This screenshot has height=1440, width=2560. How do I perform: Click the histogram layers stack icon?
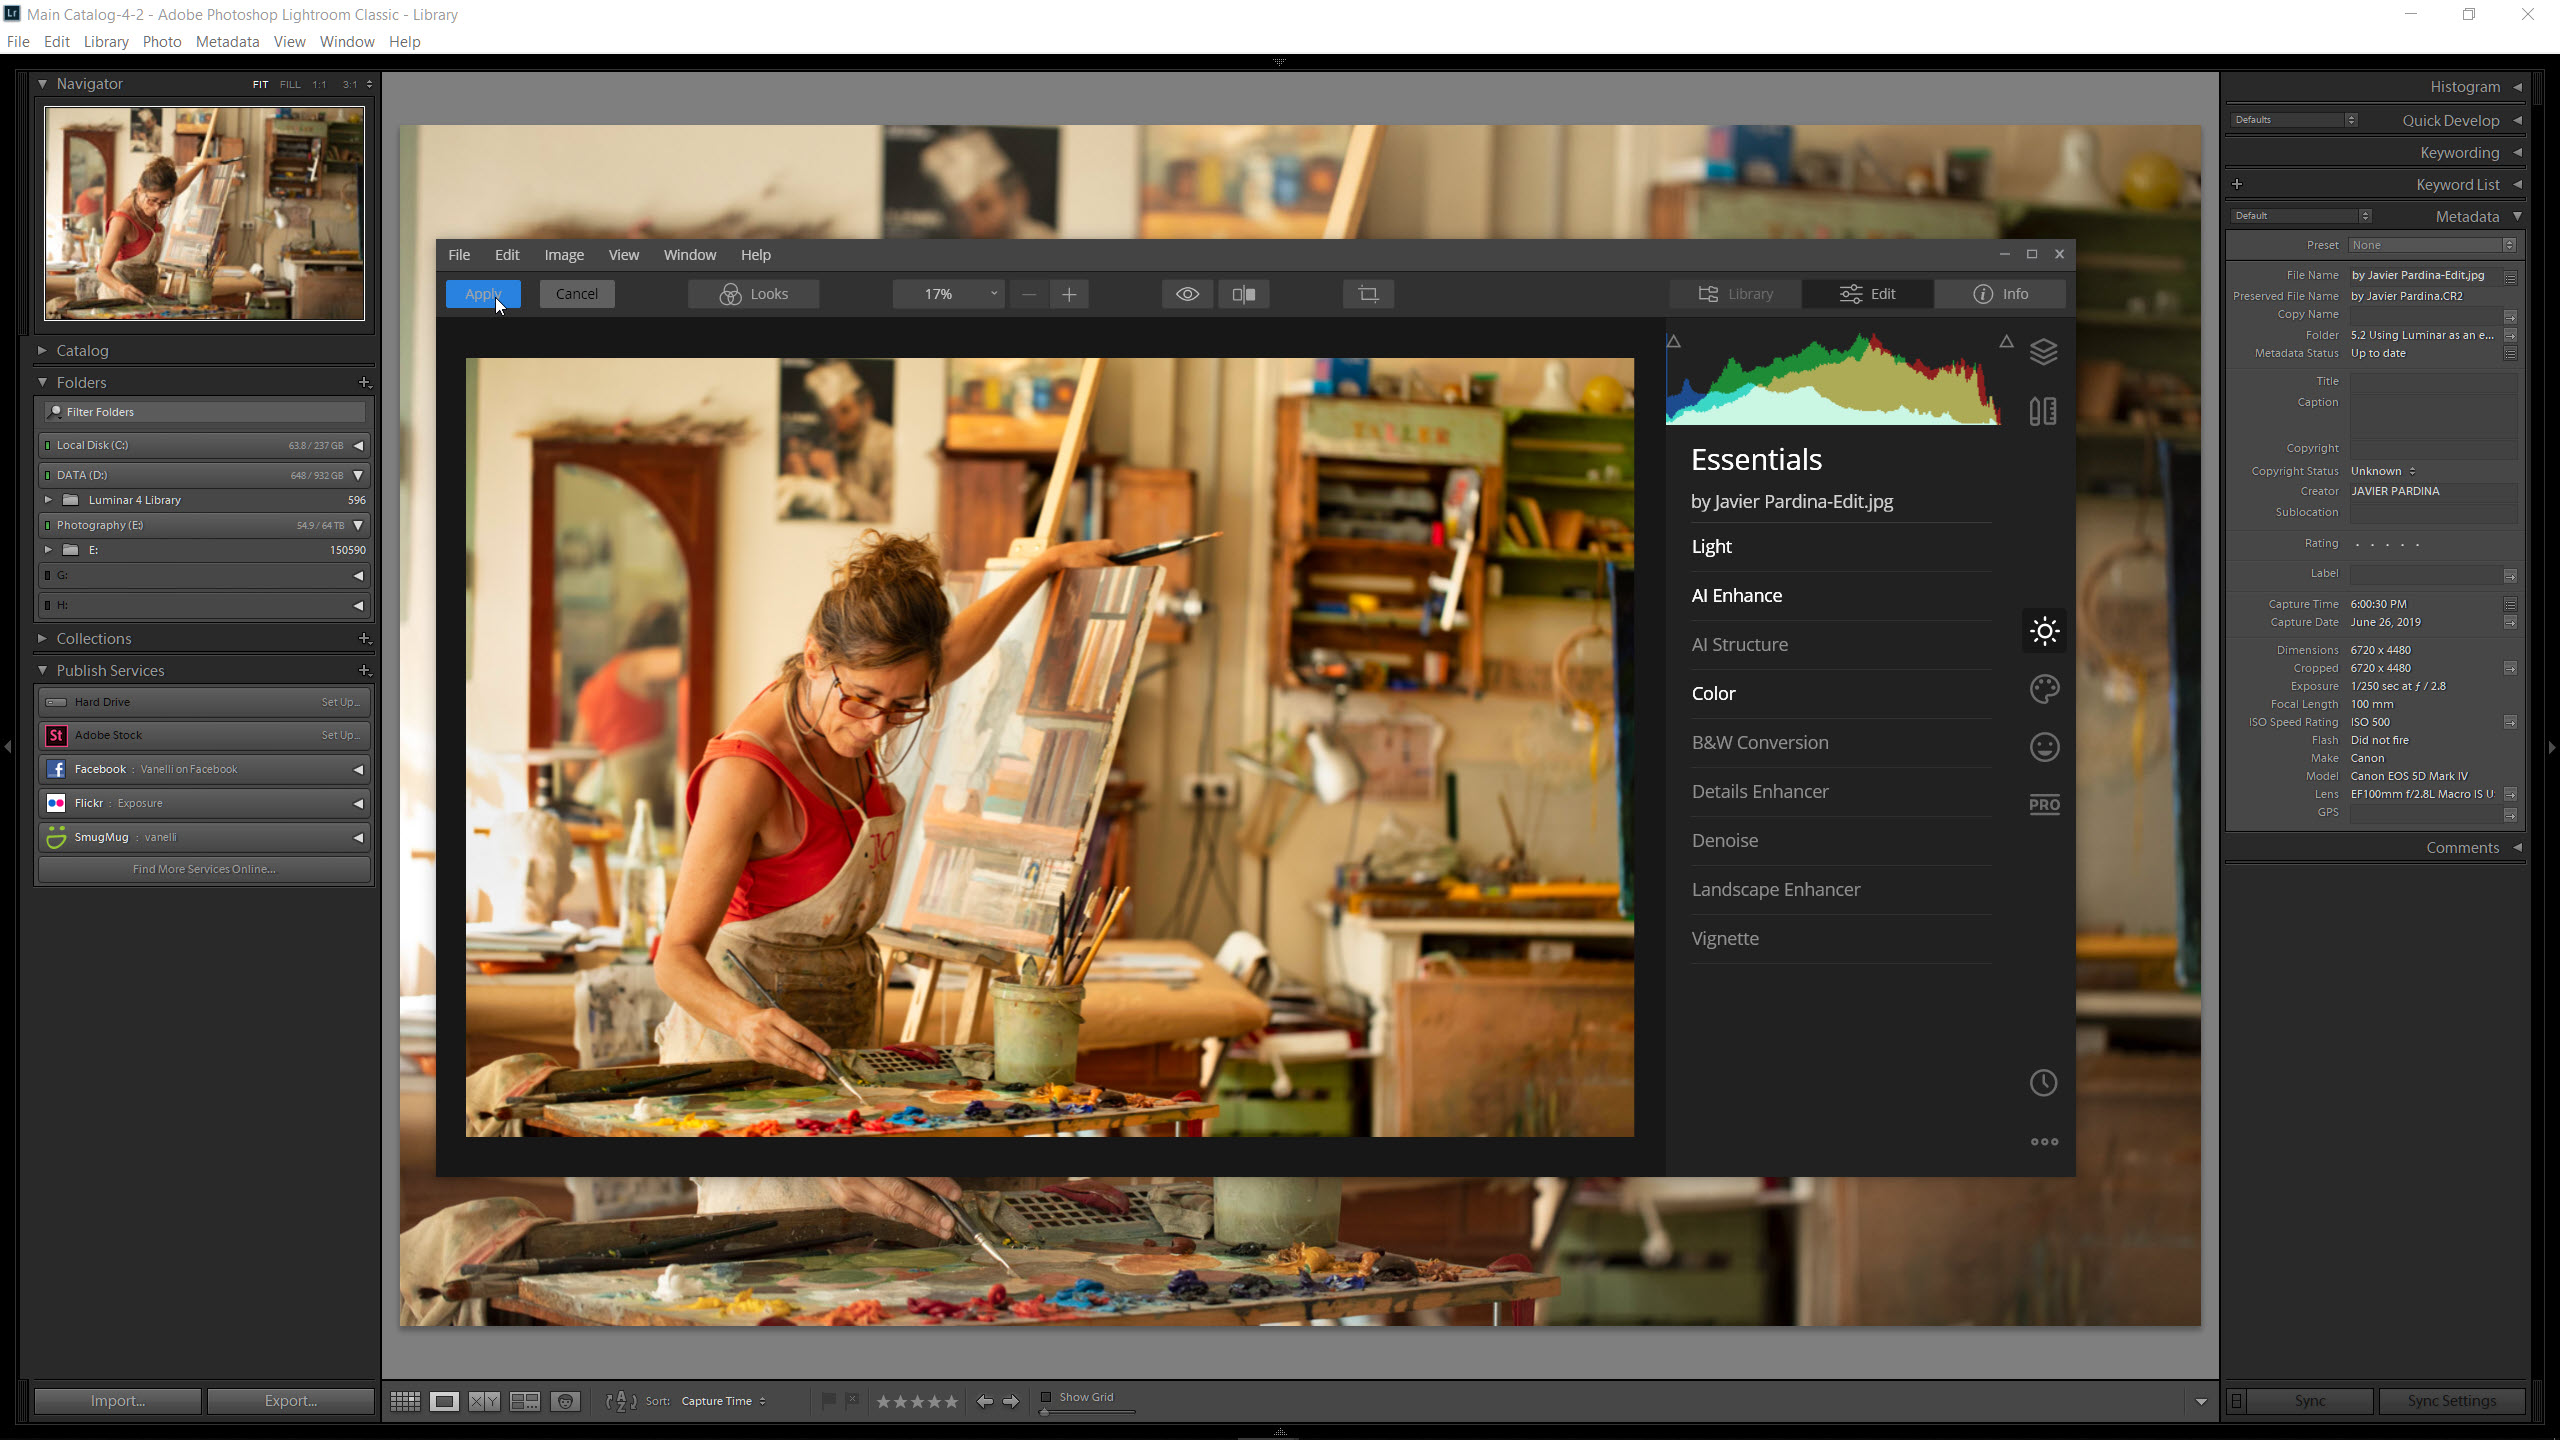pyautogui.click(x=2045, y=353)
